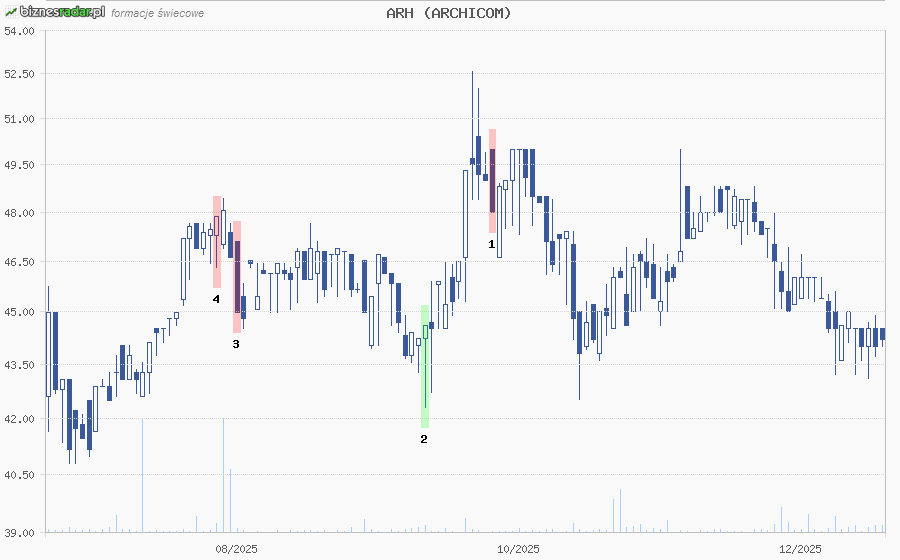Click the 45.00 price axis label

click(20, 312)
